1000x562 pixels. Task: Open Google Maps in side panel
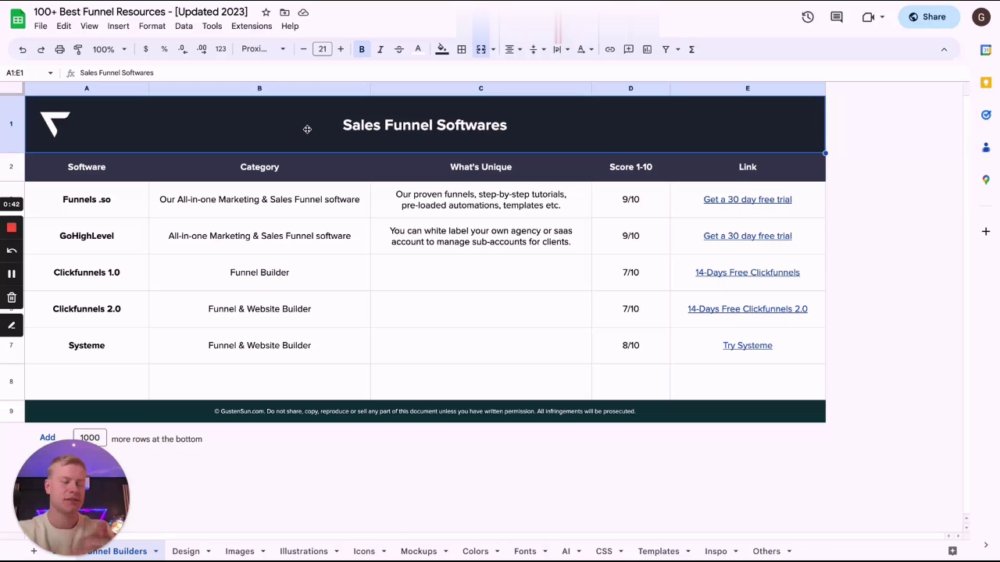pyautogui.click(x=986, y=180)
